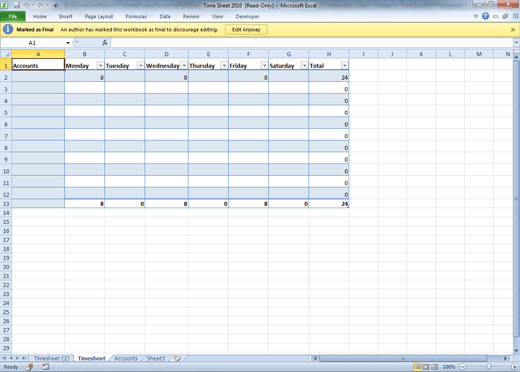Select the Accounts header cell

38,65
